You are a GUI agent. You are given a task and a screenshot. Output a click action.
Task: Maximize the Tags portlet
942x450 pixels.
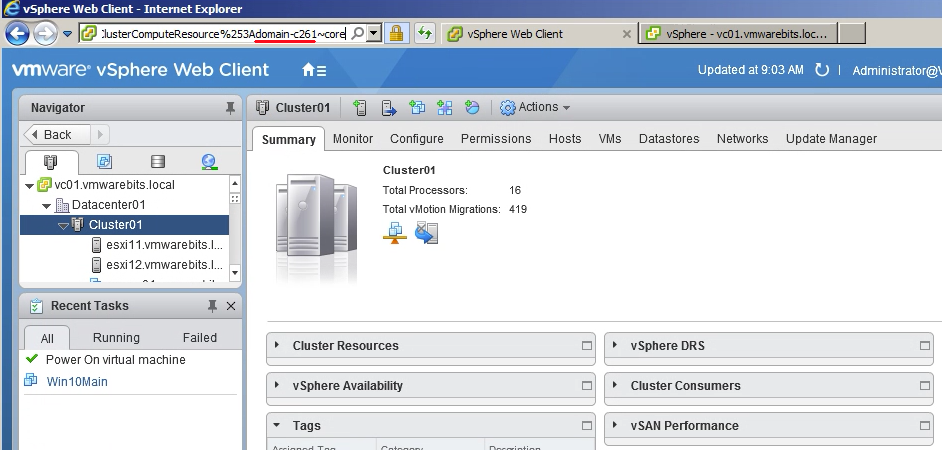tap(587, 425)
